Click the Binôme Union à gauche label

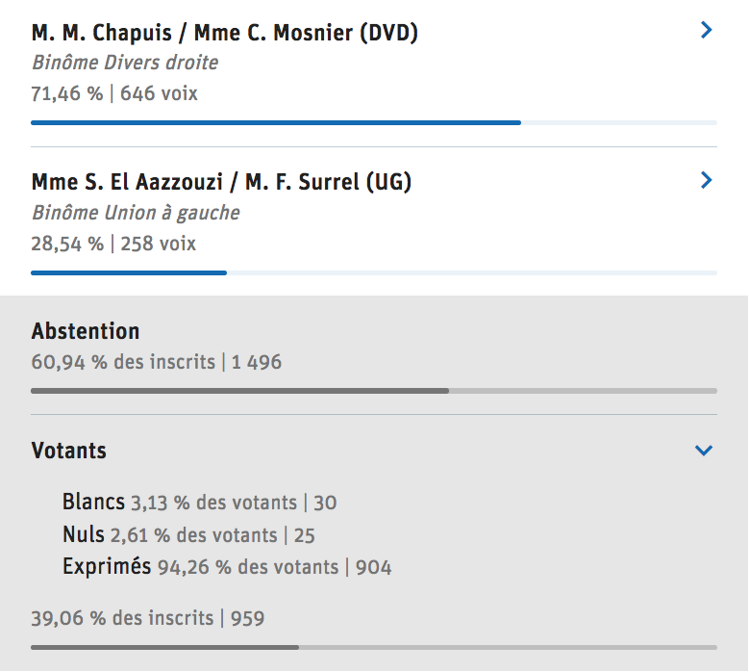point(136,213)
